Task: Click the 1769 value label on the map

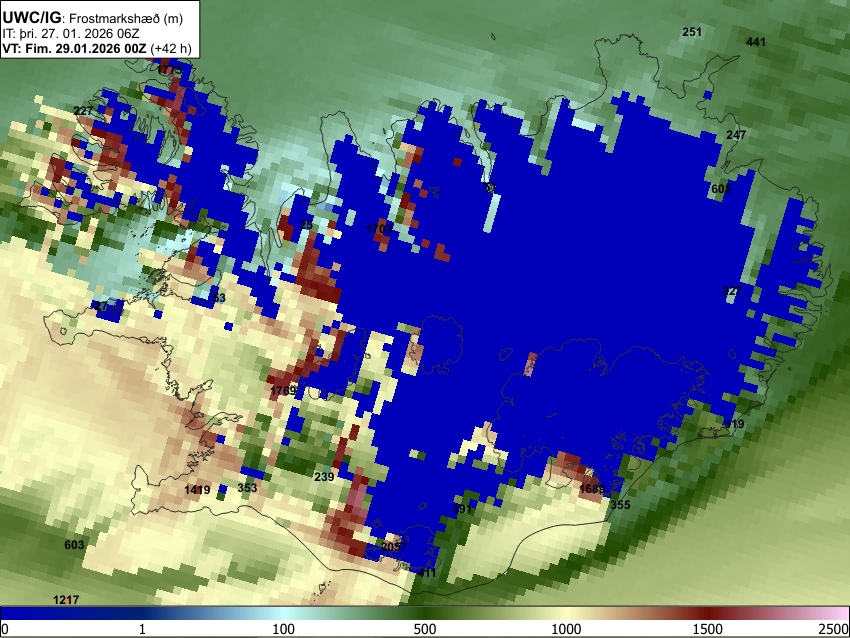Action: coord(283,391)
